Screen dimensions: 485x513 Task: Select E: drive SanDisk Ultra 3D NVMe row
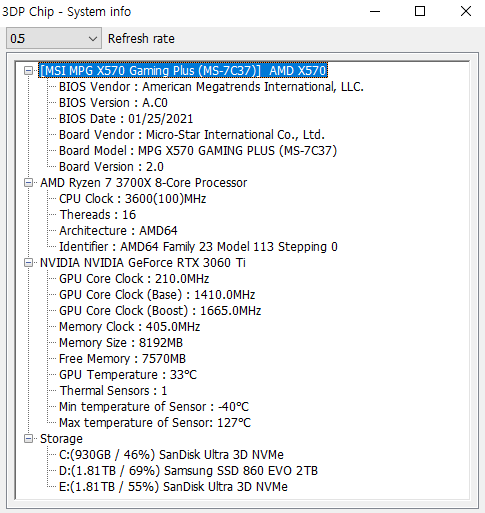(x=173, y=487)
